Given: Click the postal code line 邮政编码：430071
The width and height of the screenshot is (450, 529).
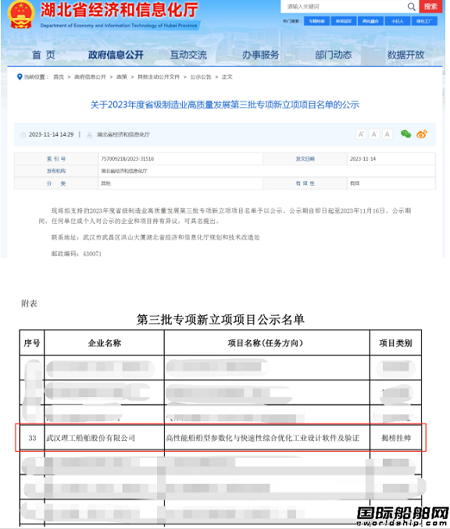Looking at the screenshot, I should point(76,254).
